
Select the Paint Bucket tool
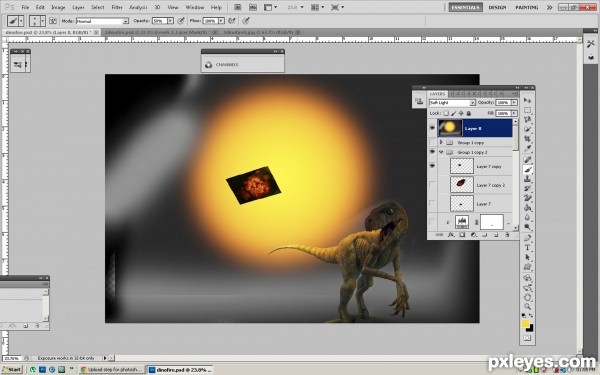click(x=527, y=208)
